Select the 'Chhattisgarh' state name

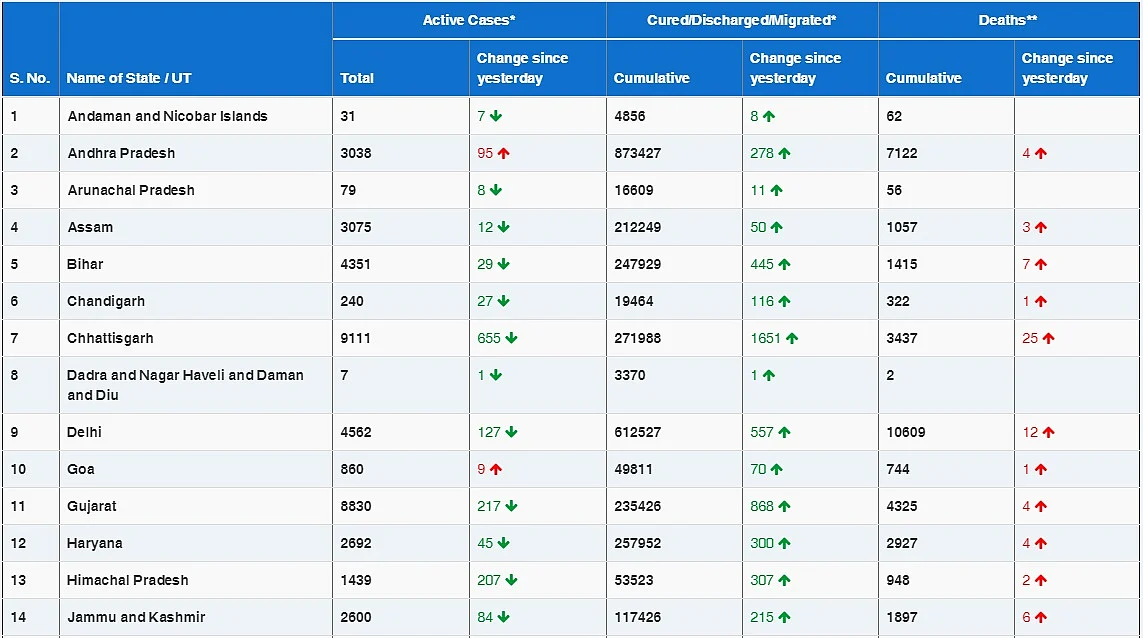click(110, 338)
